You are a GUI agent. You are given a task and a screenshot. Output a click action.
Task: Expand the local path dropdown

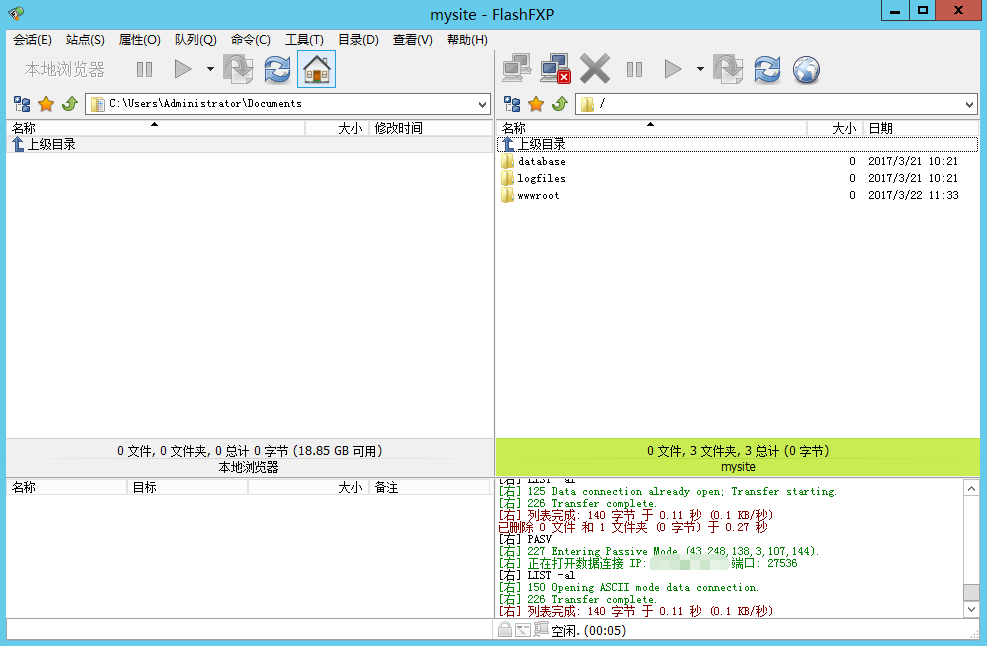(x=482, y=104)
